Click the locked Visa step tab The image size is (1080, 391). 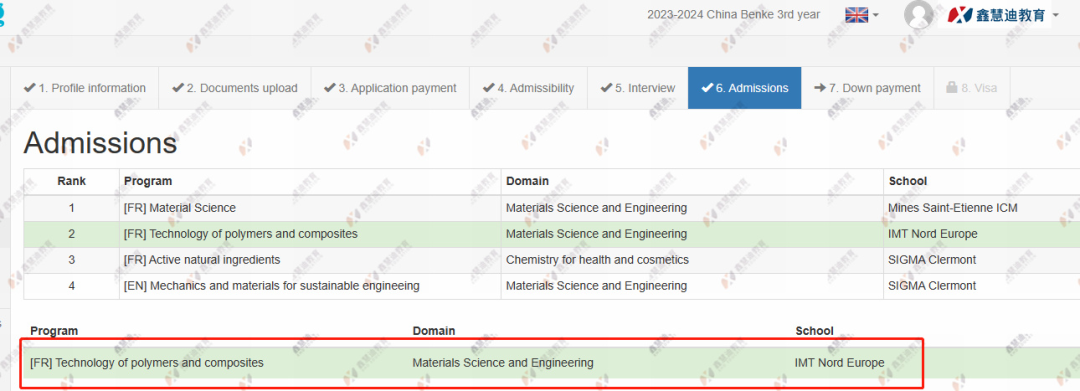click(972, 88)
